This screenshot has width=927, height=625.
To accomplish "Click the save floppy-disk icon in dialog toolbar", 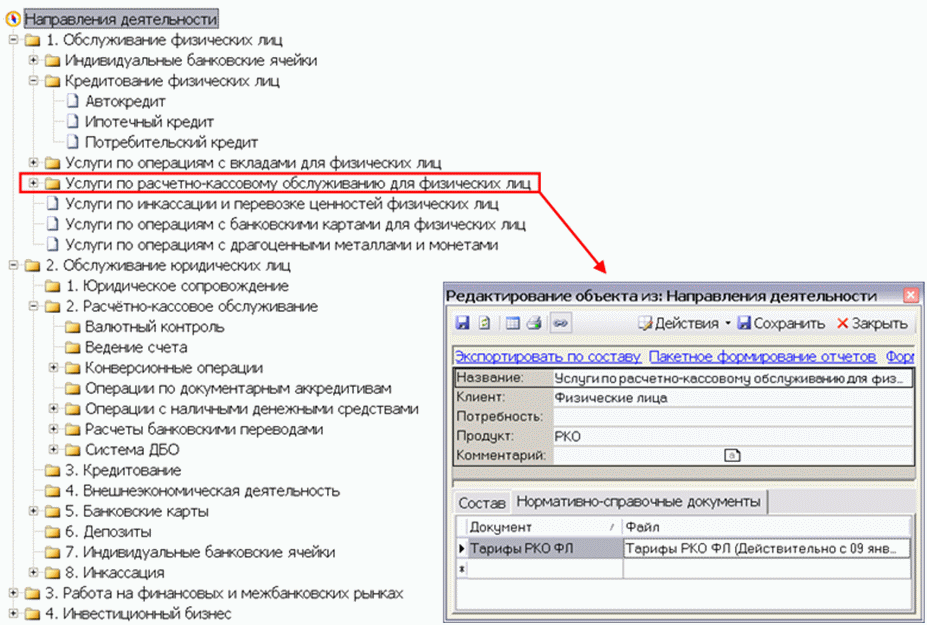I will coord(462,324).
